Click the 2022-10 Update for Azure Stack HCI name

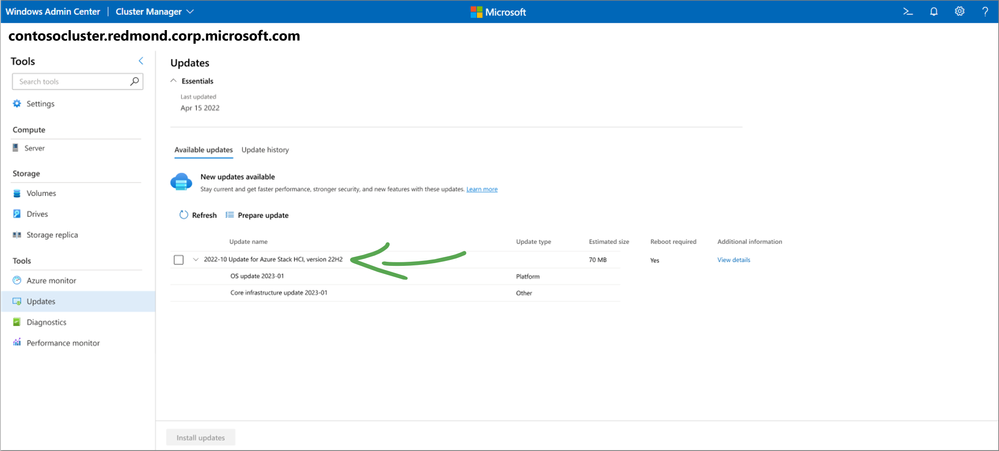[x=273, y=260]
